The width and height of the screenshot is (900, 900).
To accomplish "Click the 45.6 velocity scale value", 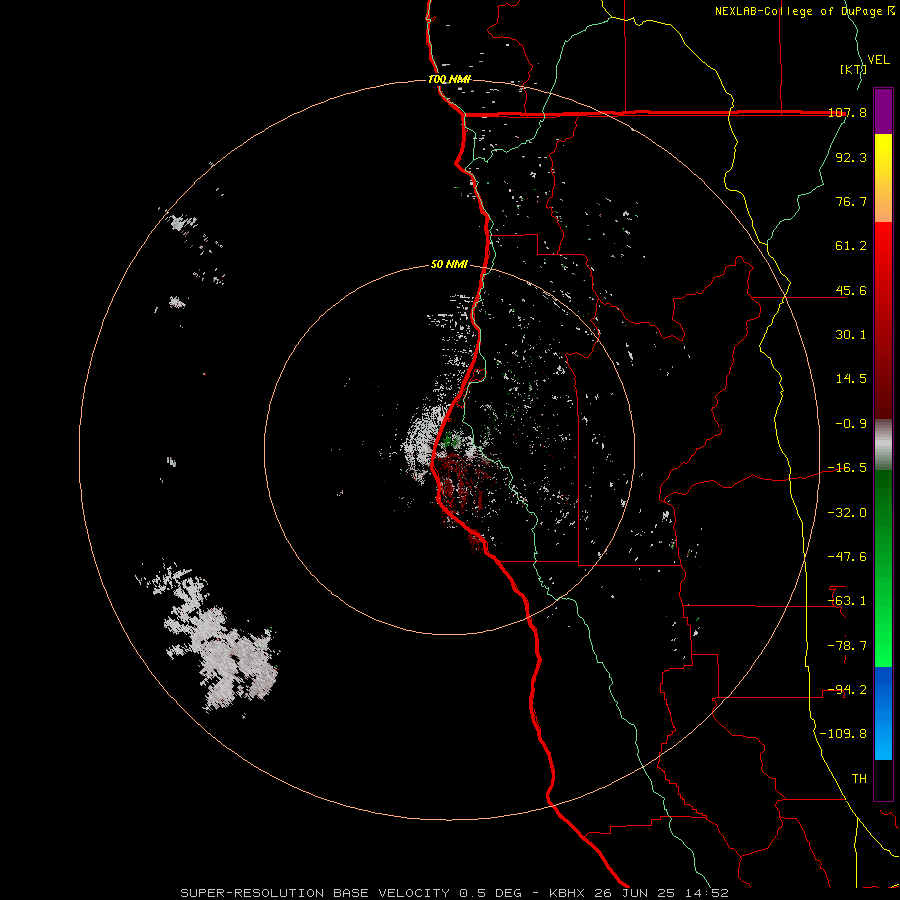I will click(x=851, y=290).
